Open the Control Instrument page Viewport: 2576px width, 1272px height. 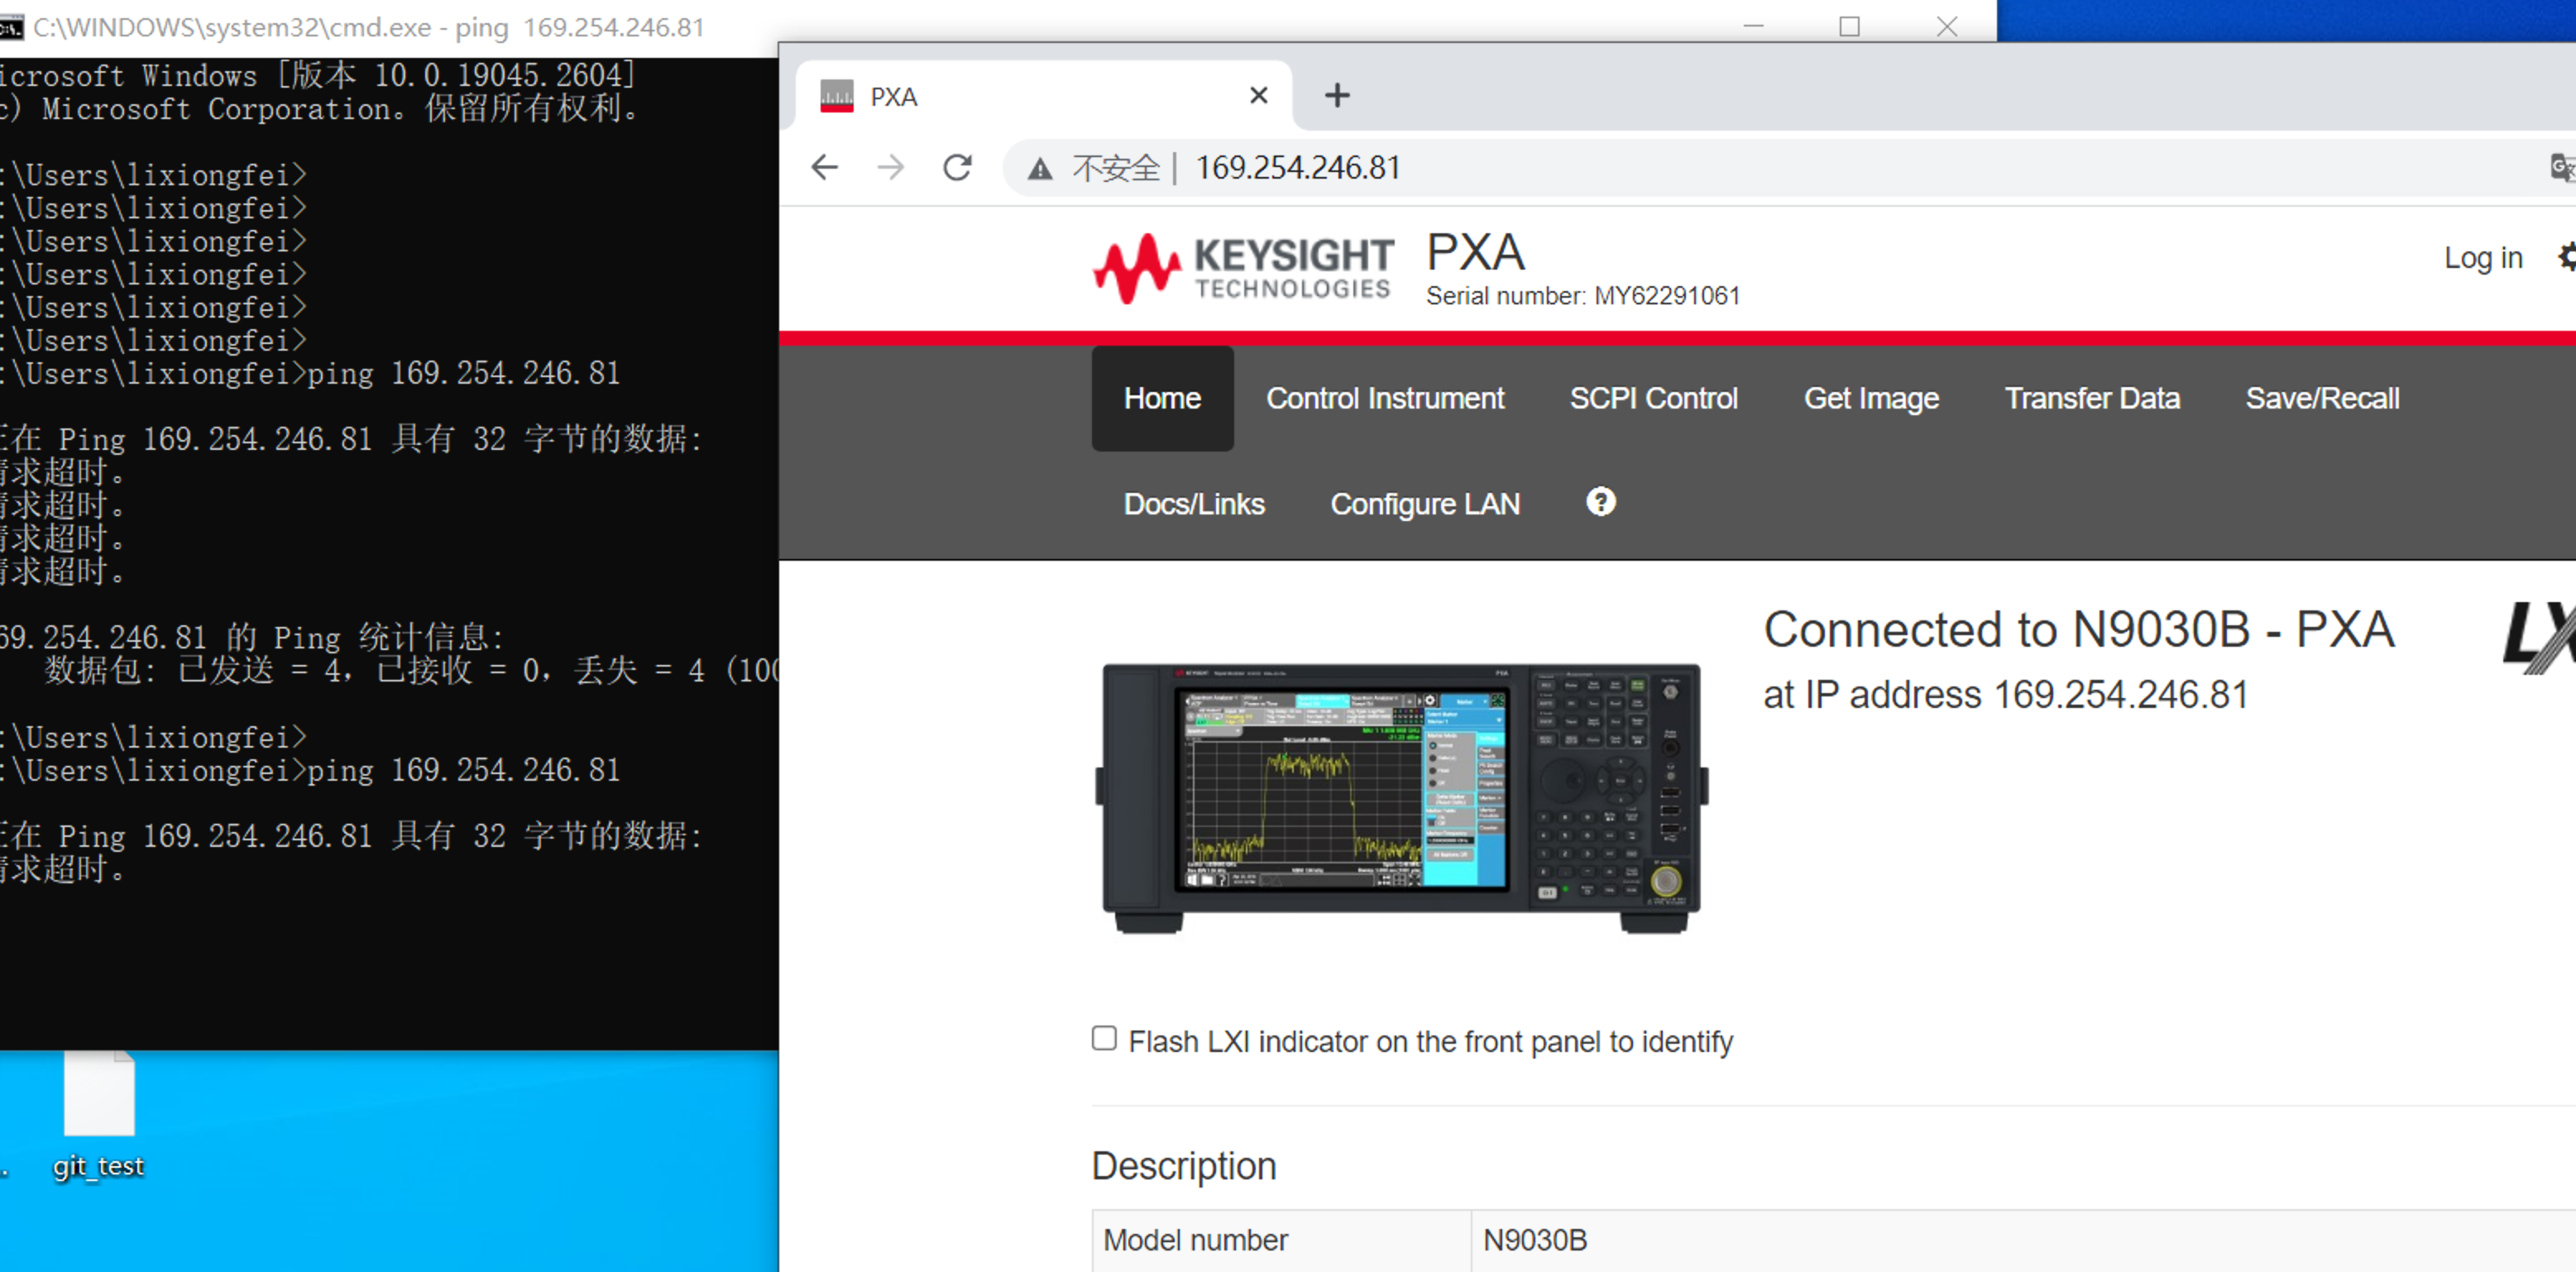click(x=1385, y=398)
